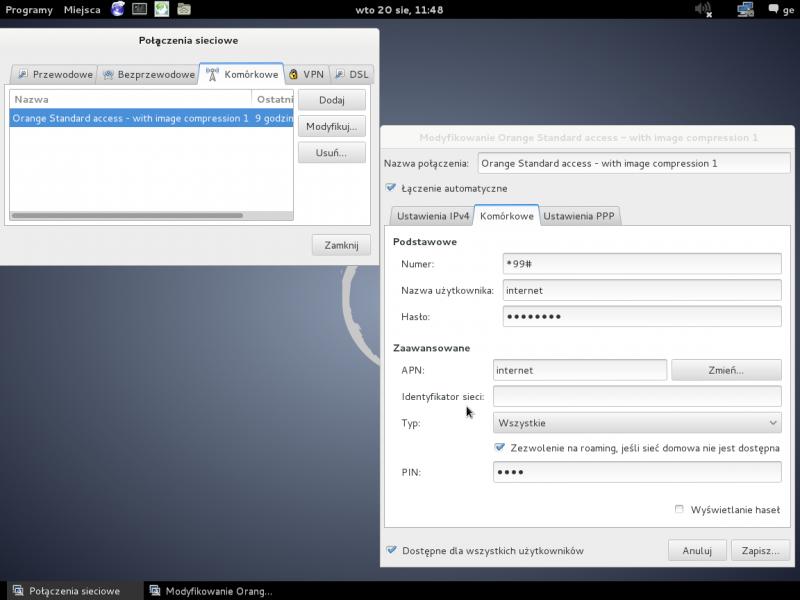Image resolution: width=800 pixels, height=600 pixels.
Task: Click the file manager launcher icon
Action: [184, 10]
